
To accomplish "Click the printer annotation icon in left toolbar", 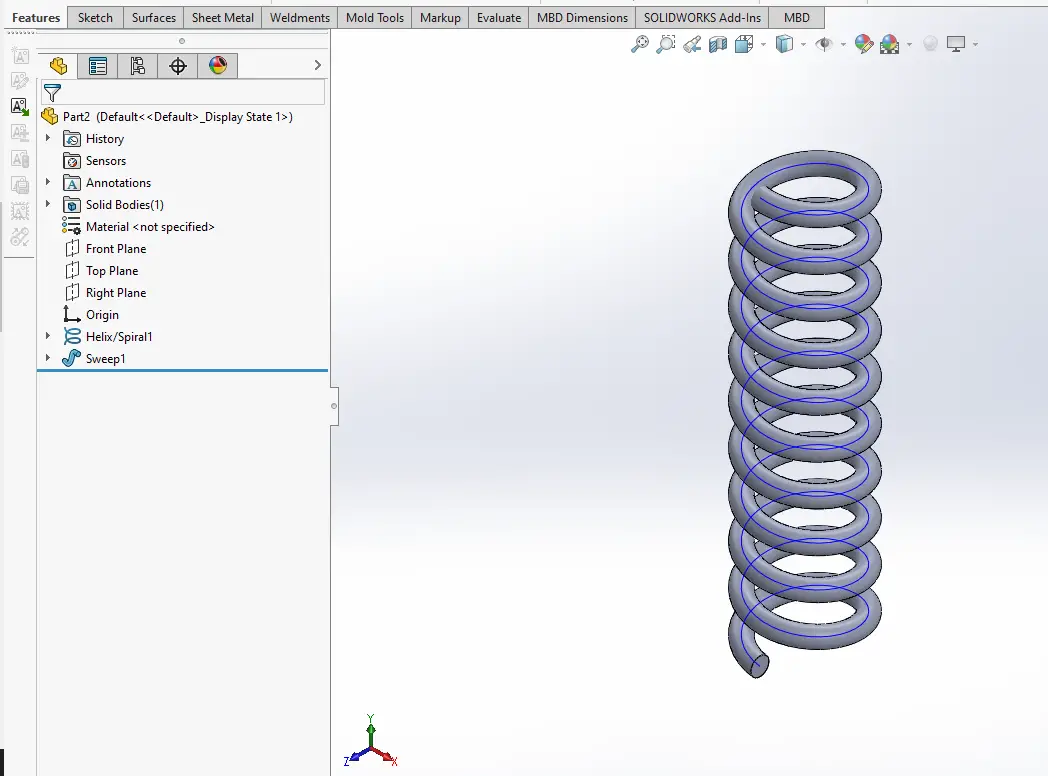I will [20, 185].
